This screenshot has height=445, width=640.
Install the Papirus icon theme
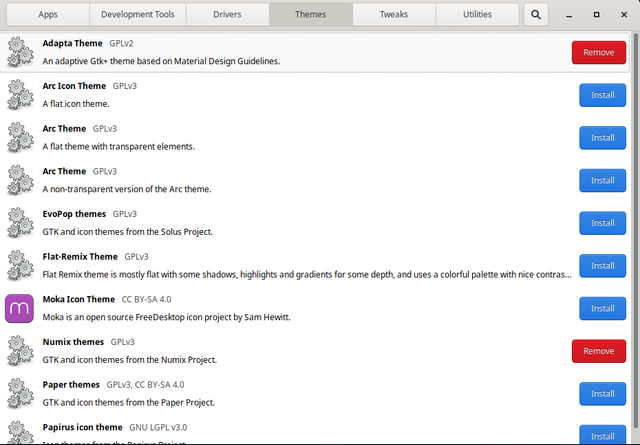click(602, 434)
